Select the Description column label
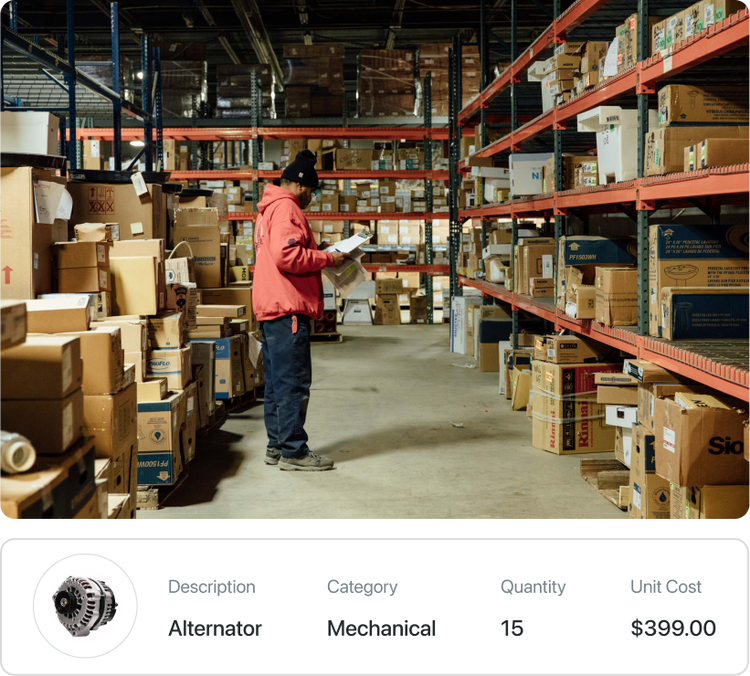 tap(211, 587)
